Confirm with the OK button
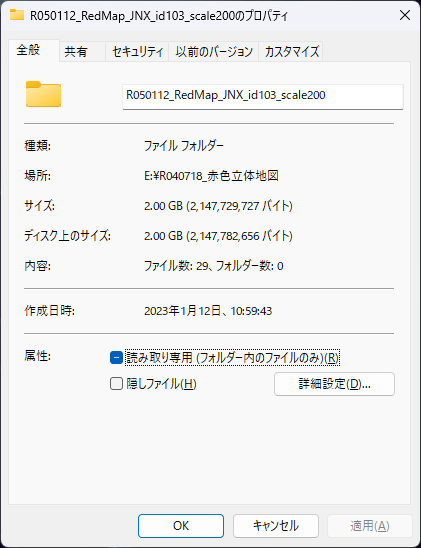 coord(181,526)
